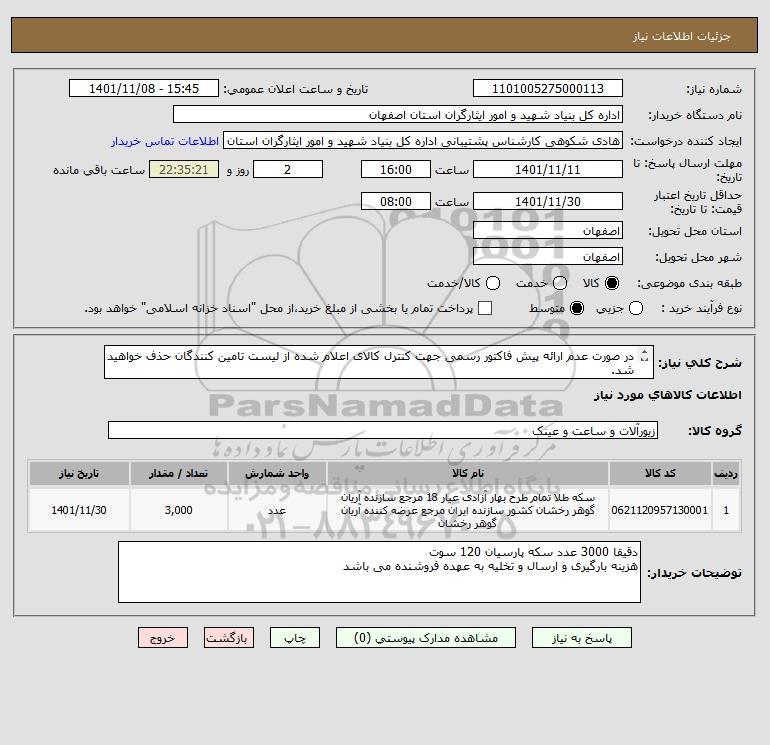Viewport: 770px width, 745px height.
Task: Click row number 1 cell
Action: click(x=726, y=510)
